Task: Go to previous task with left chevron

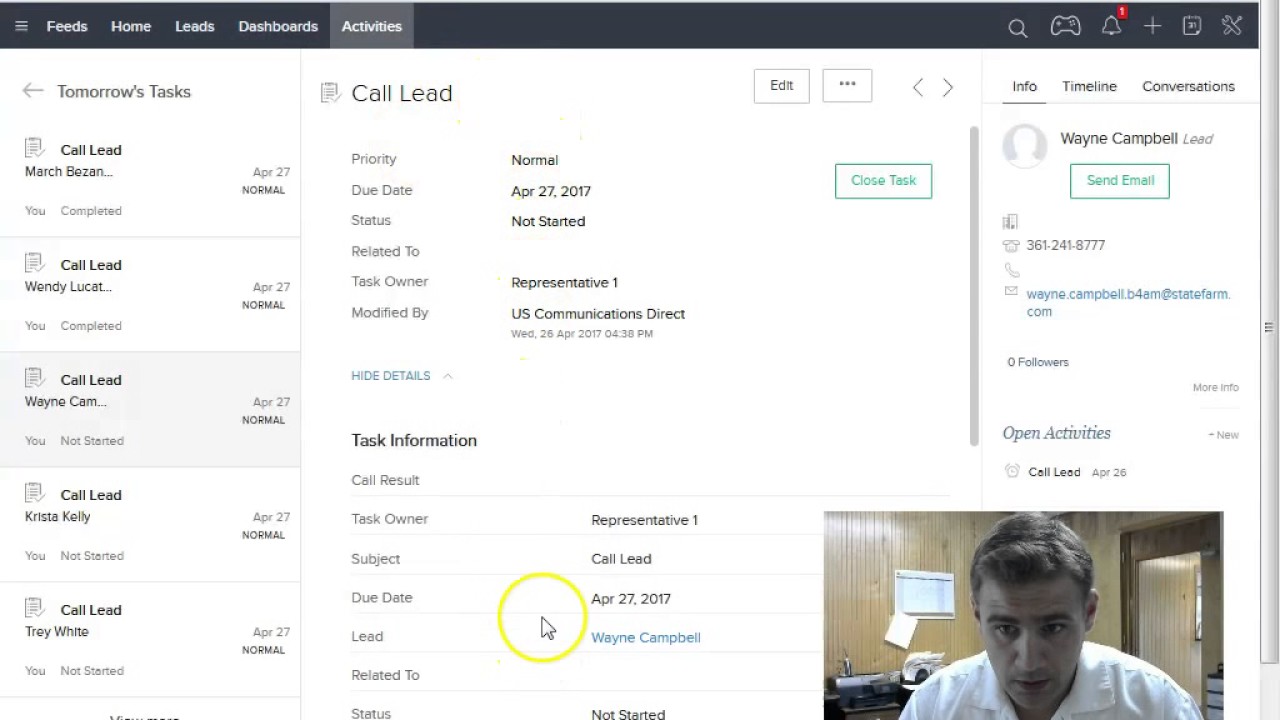Action: tap(918, 88)
